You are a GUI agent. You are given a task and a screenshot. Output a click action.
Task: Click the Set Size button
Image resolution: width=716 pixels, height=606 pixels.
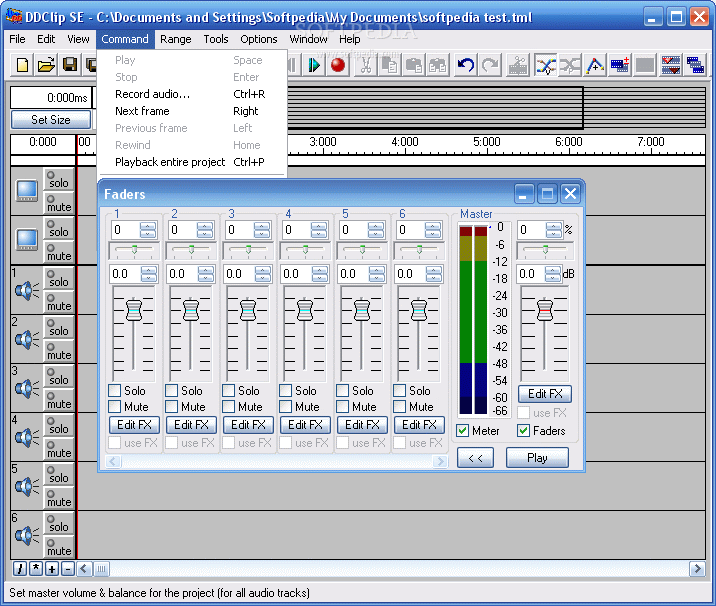(x=51, y=120)
